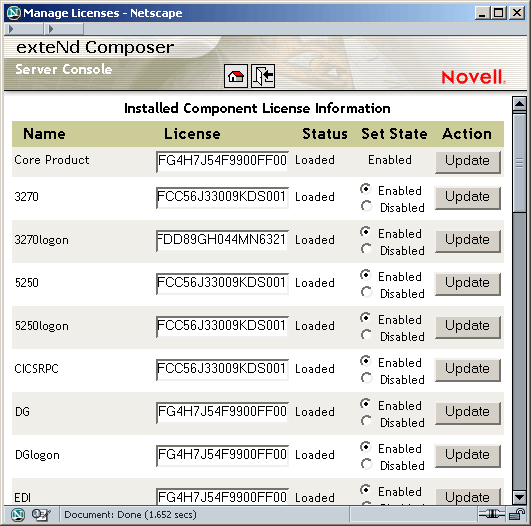The image size is (531, 526).
Task: Click the Document: Done status text
Action: click(x=130, y=515)
